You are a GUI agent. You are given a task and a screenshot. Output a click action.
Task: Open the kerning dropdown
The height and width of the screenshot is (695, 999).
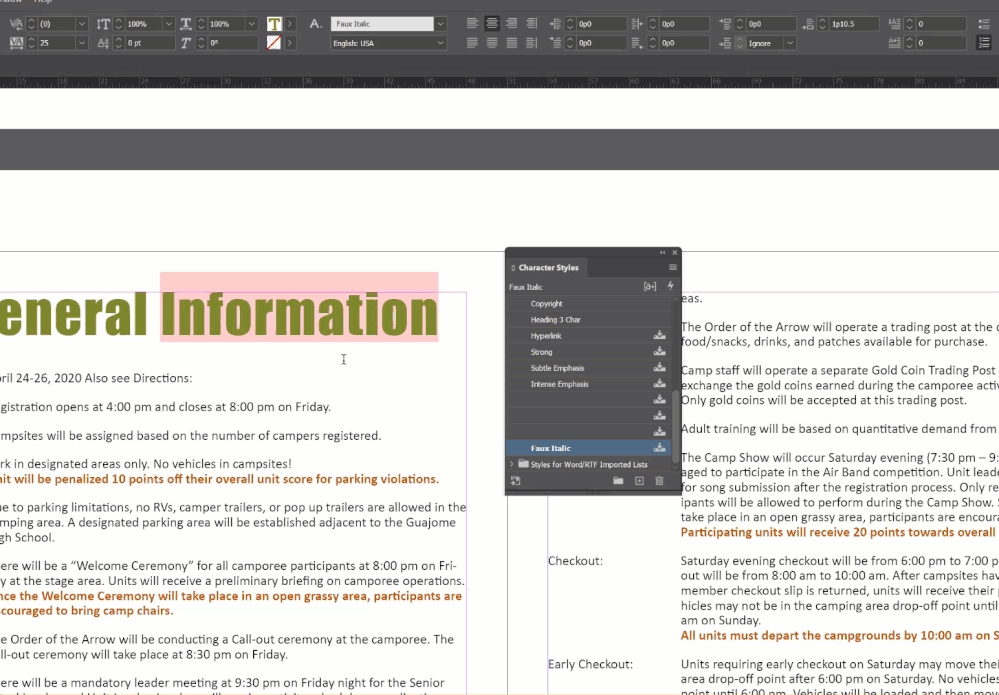[82, 24]
